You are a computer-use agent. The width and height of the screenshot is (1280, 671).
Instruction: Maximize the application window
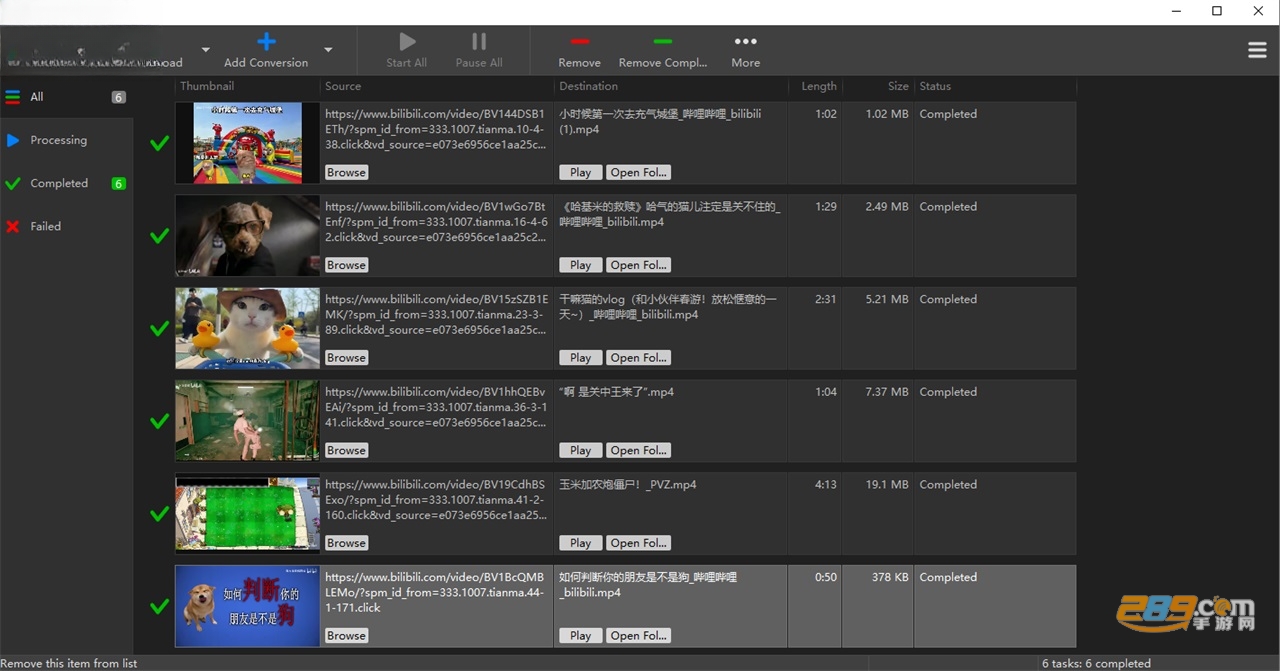[1217, 11]
